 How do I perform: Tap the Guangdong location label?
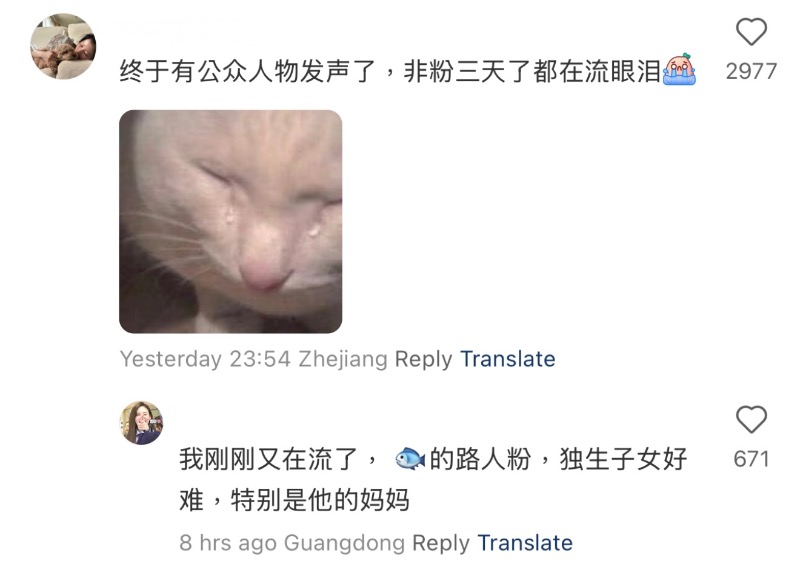click(x=344, y=543)
